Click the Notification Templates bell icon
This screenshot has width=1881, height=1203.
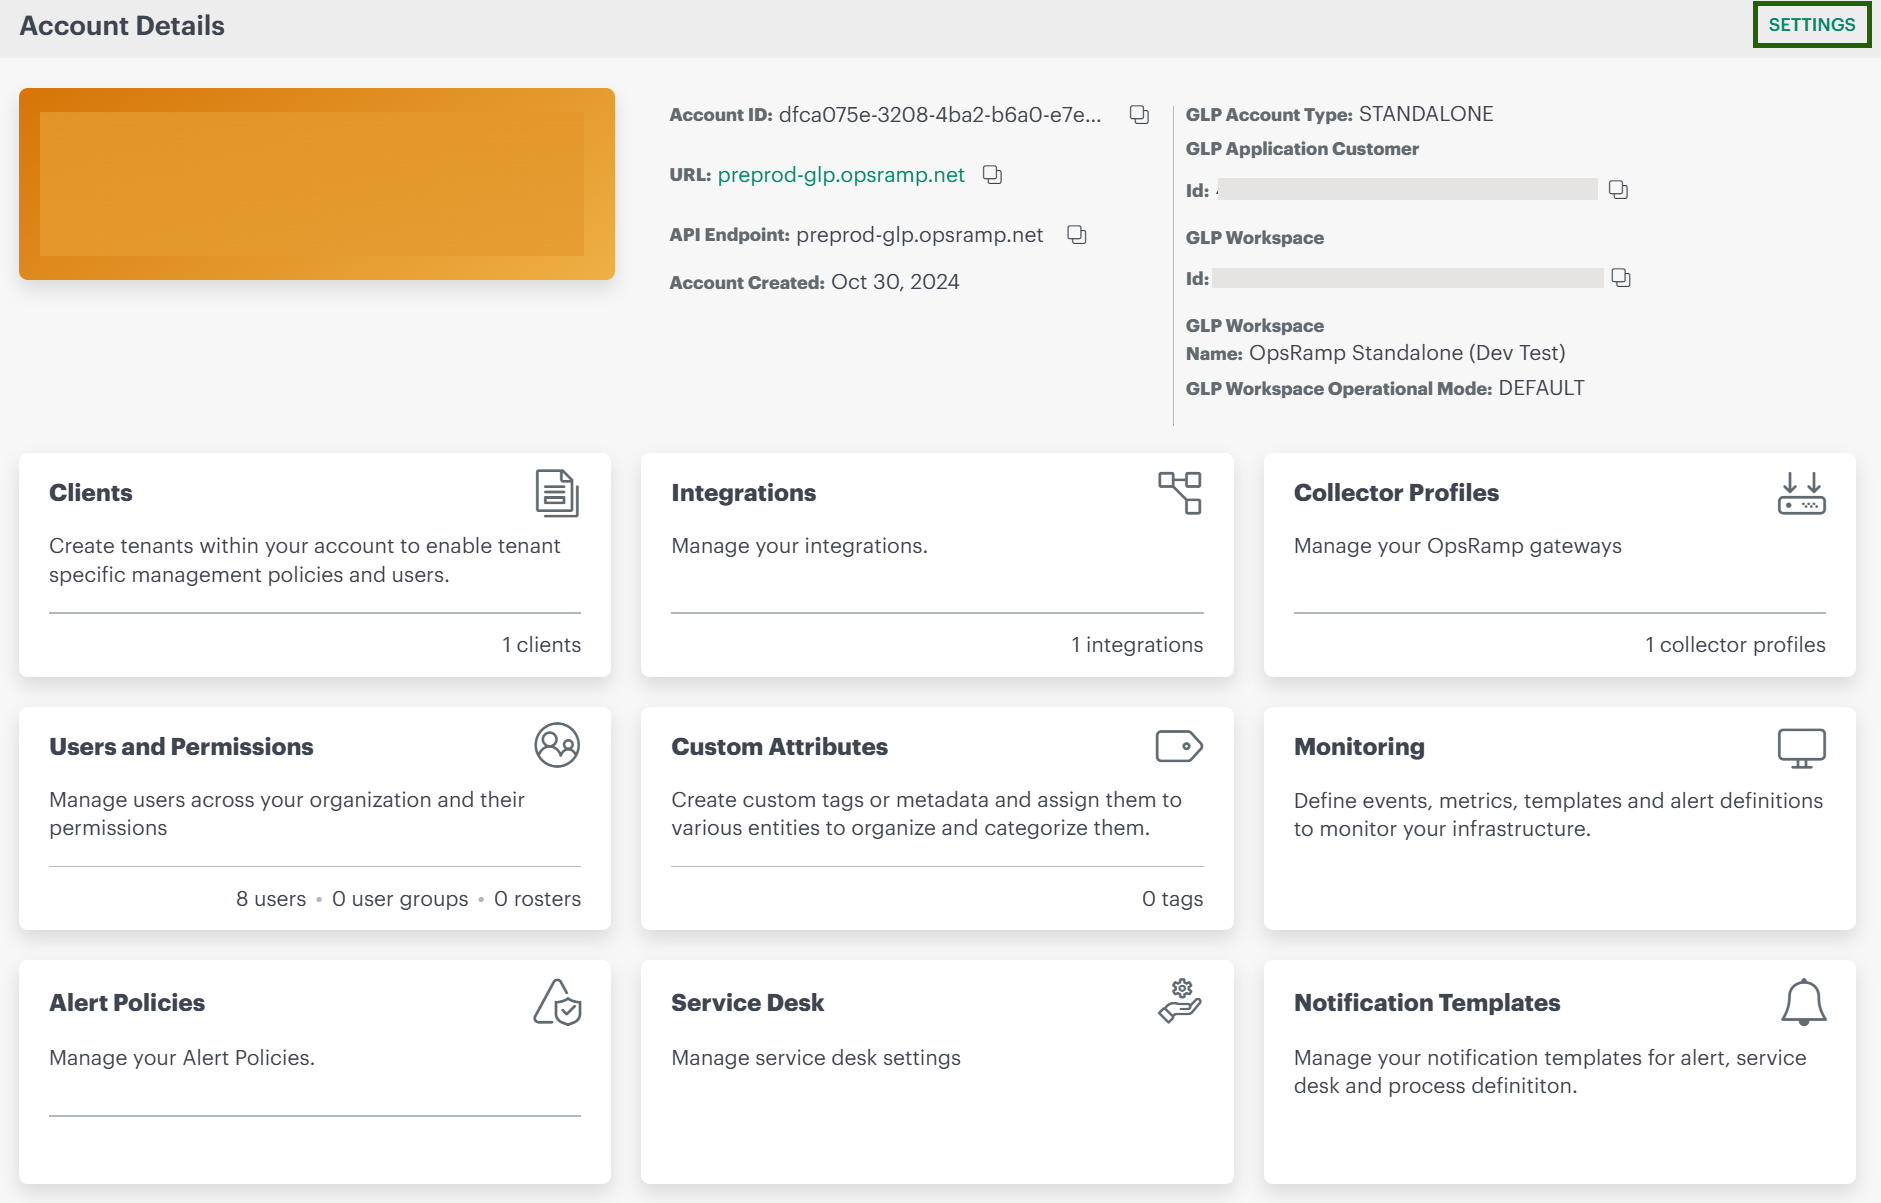(x=1803, y=1002)
